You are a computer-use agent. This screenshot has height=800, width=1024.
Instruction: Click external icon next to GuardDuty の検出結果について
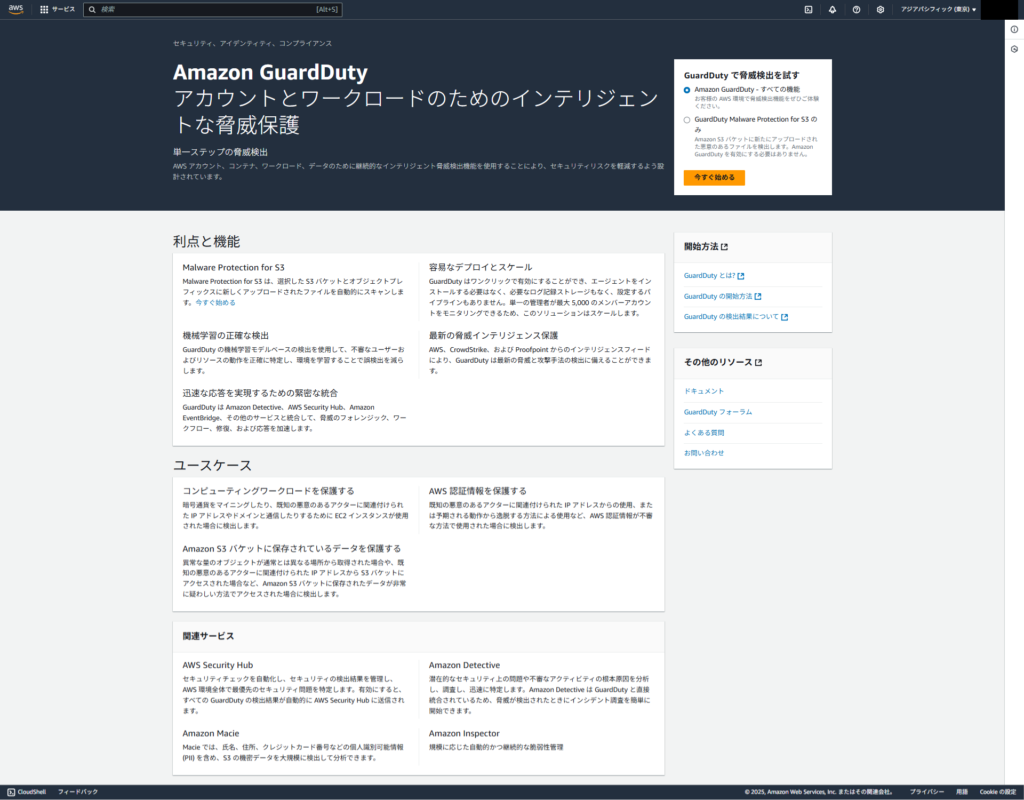[x=784, y=317]
